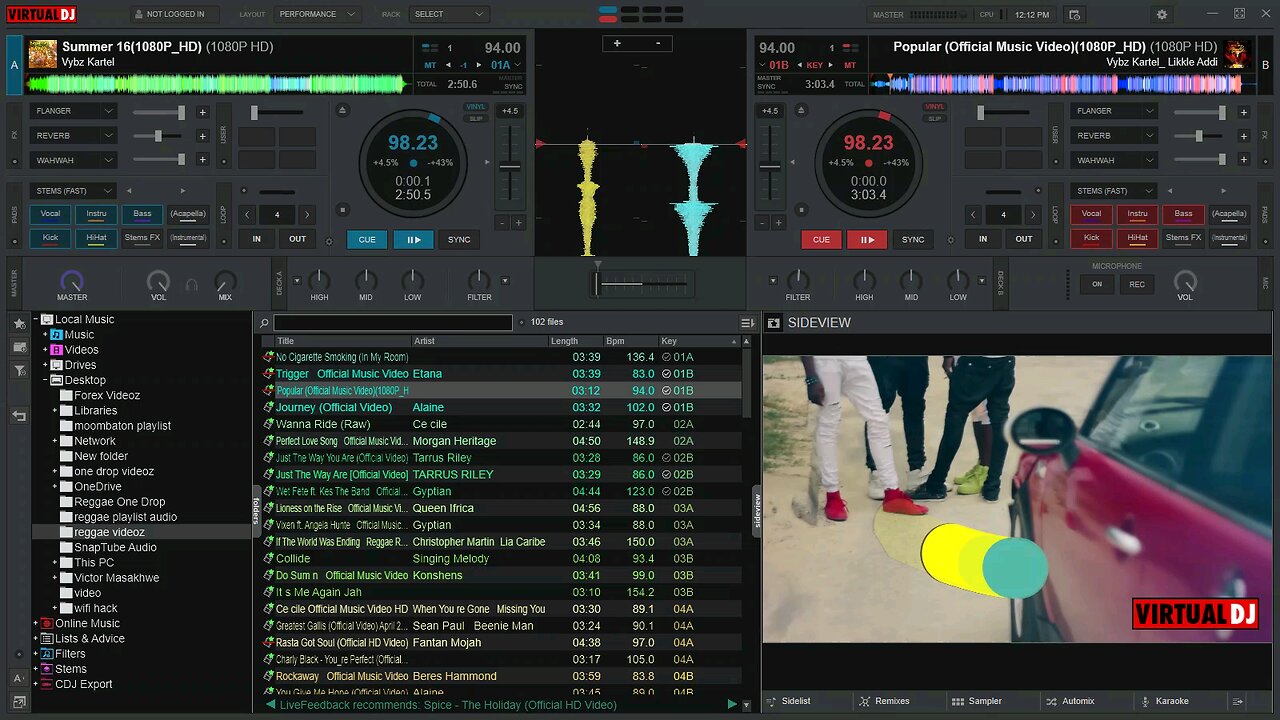Open deck A STEMS (FAST) pads dropdown
Screen dimensions: 1280x720
coord(73,191)
